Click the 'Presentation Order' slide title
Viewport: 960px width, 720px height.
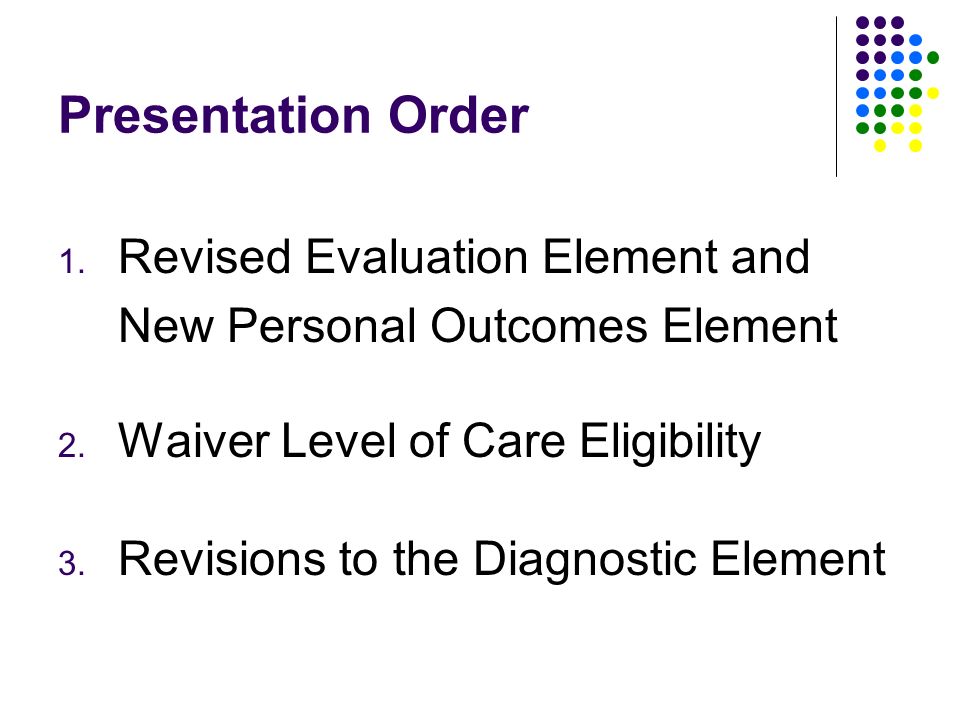point(294,114)
